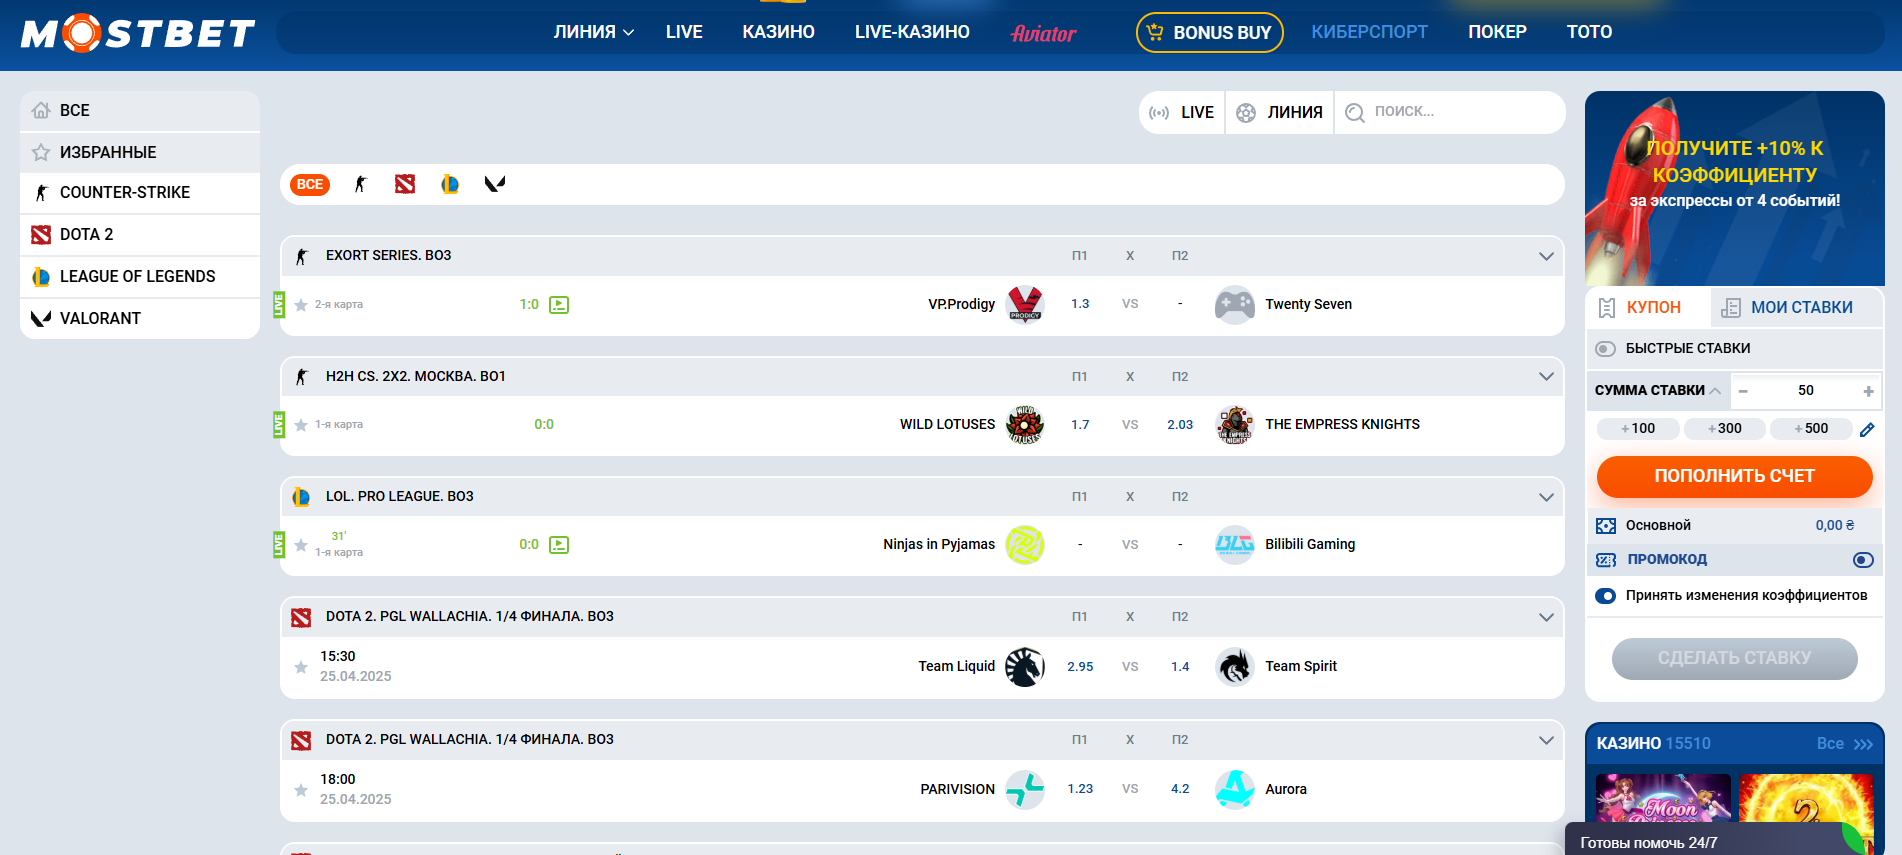This screenshot has height=855, width=1902.
Task: Focus the stake amount field showing 50
Action: [1805, 391]
